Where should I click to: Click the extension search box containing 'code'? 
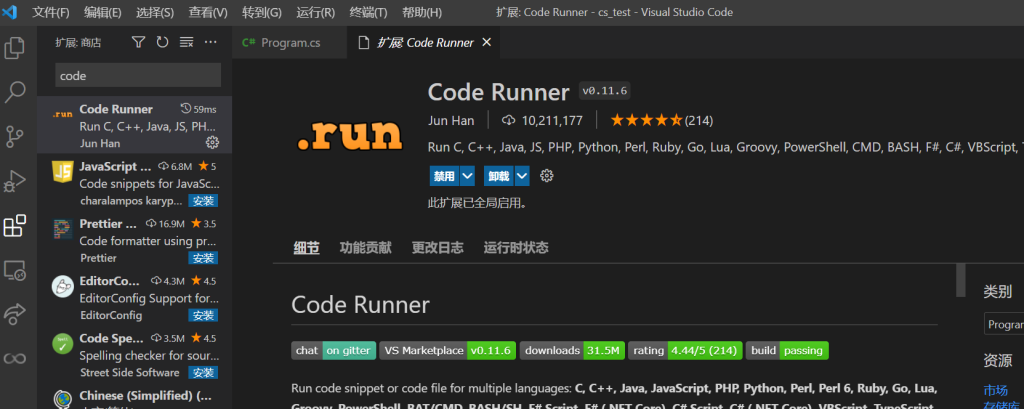coord(138,76)
